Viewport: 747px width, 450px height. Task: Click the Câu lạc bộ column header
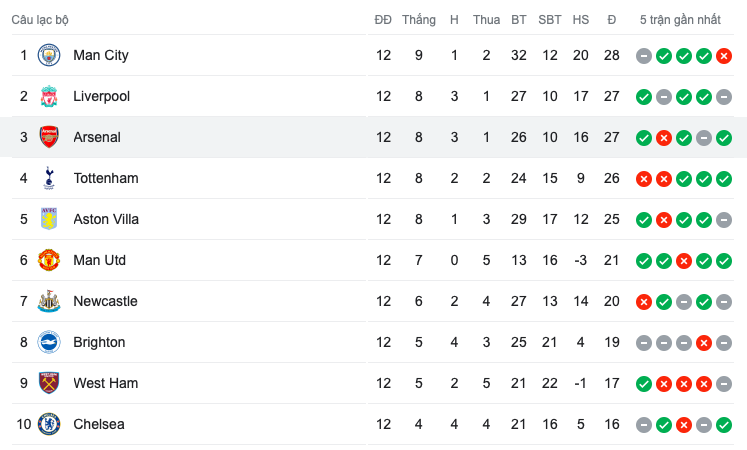point(40,20)
